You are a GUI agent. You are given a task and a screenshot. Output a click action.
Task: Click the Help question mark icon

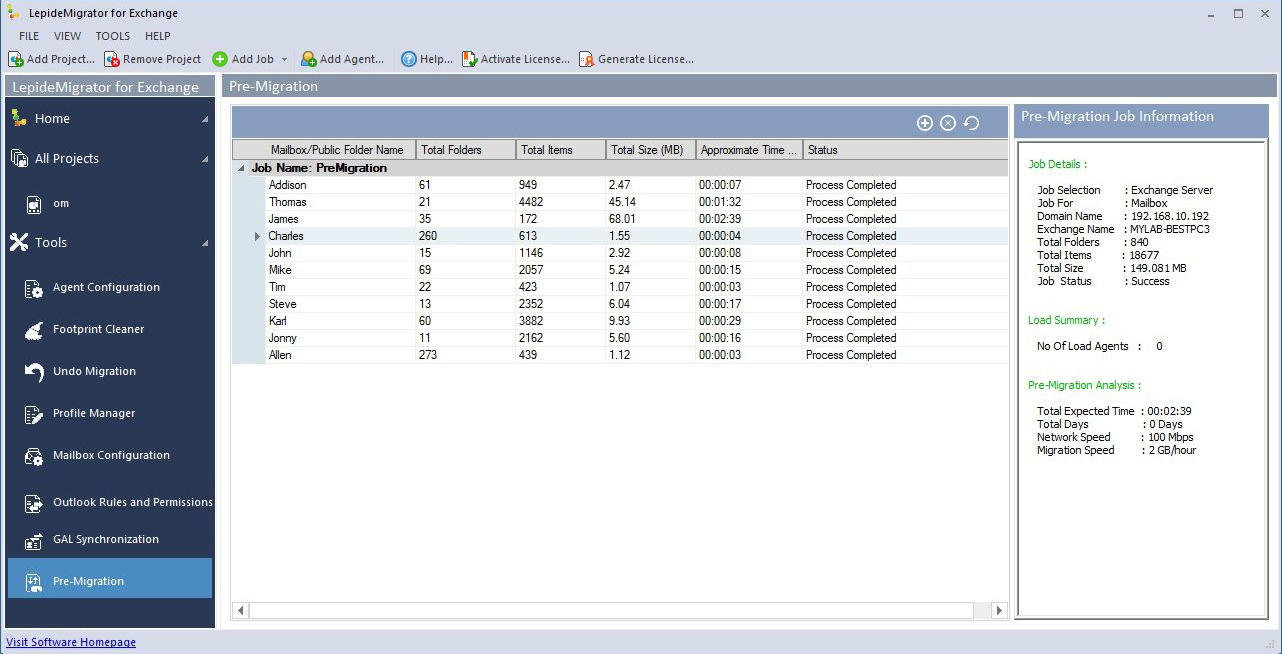408,59
